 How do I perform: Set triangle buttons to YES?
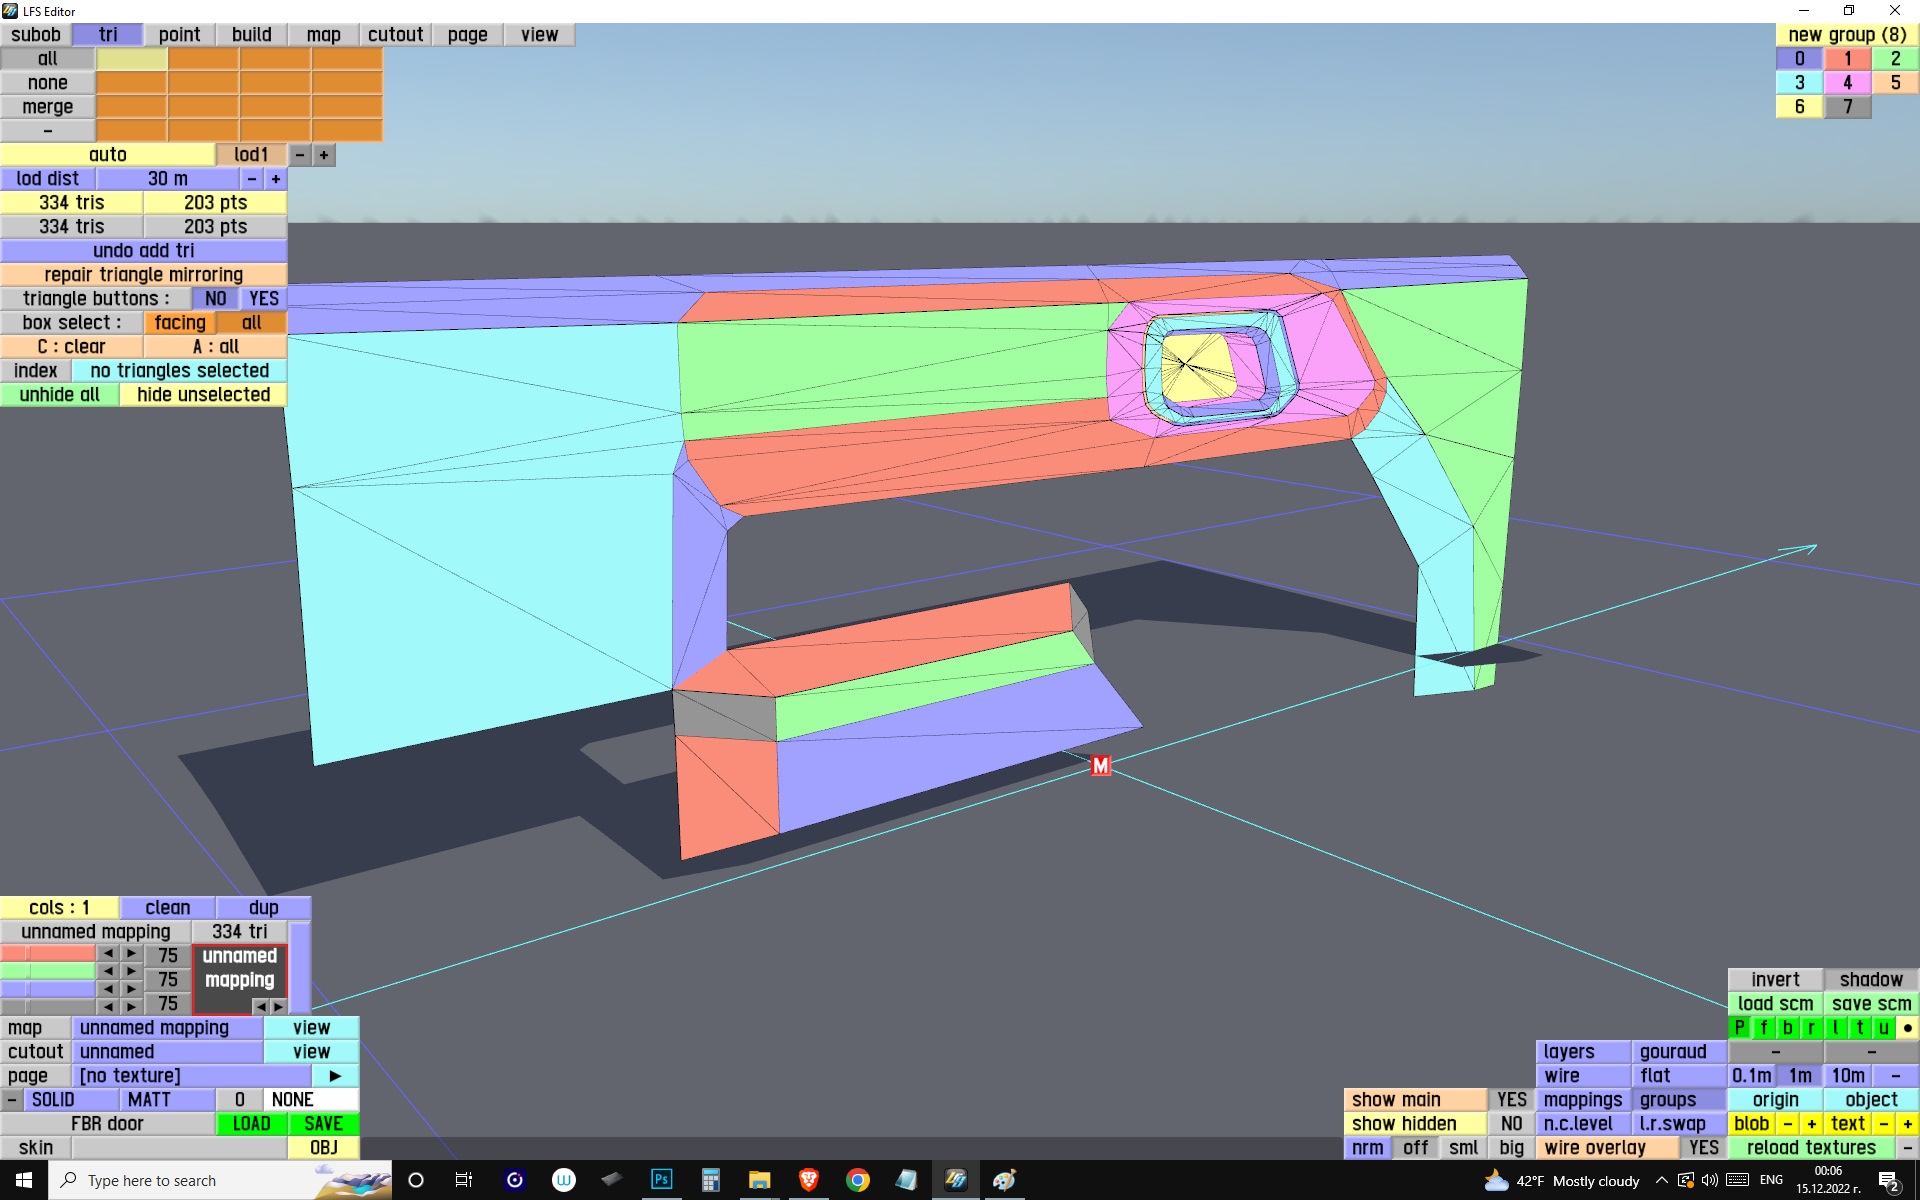263,298
